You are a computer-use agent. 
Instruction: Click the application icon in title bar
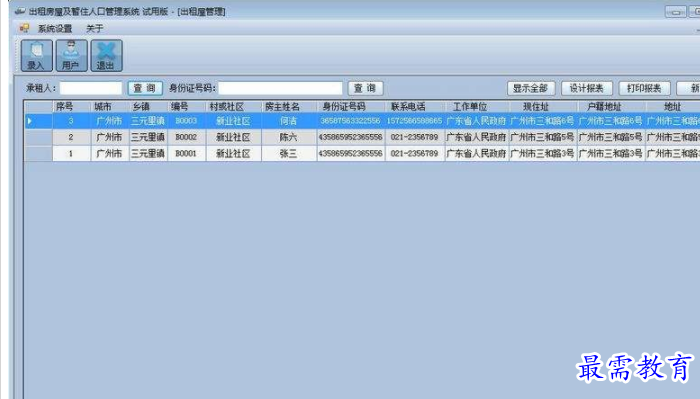click(x=20, y=11)
